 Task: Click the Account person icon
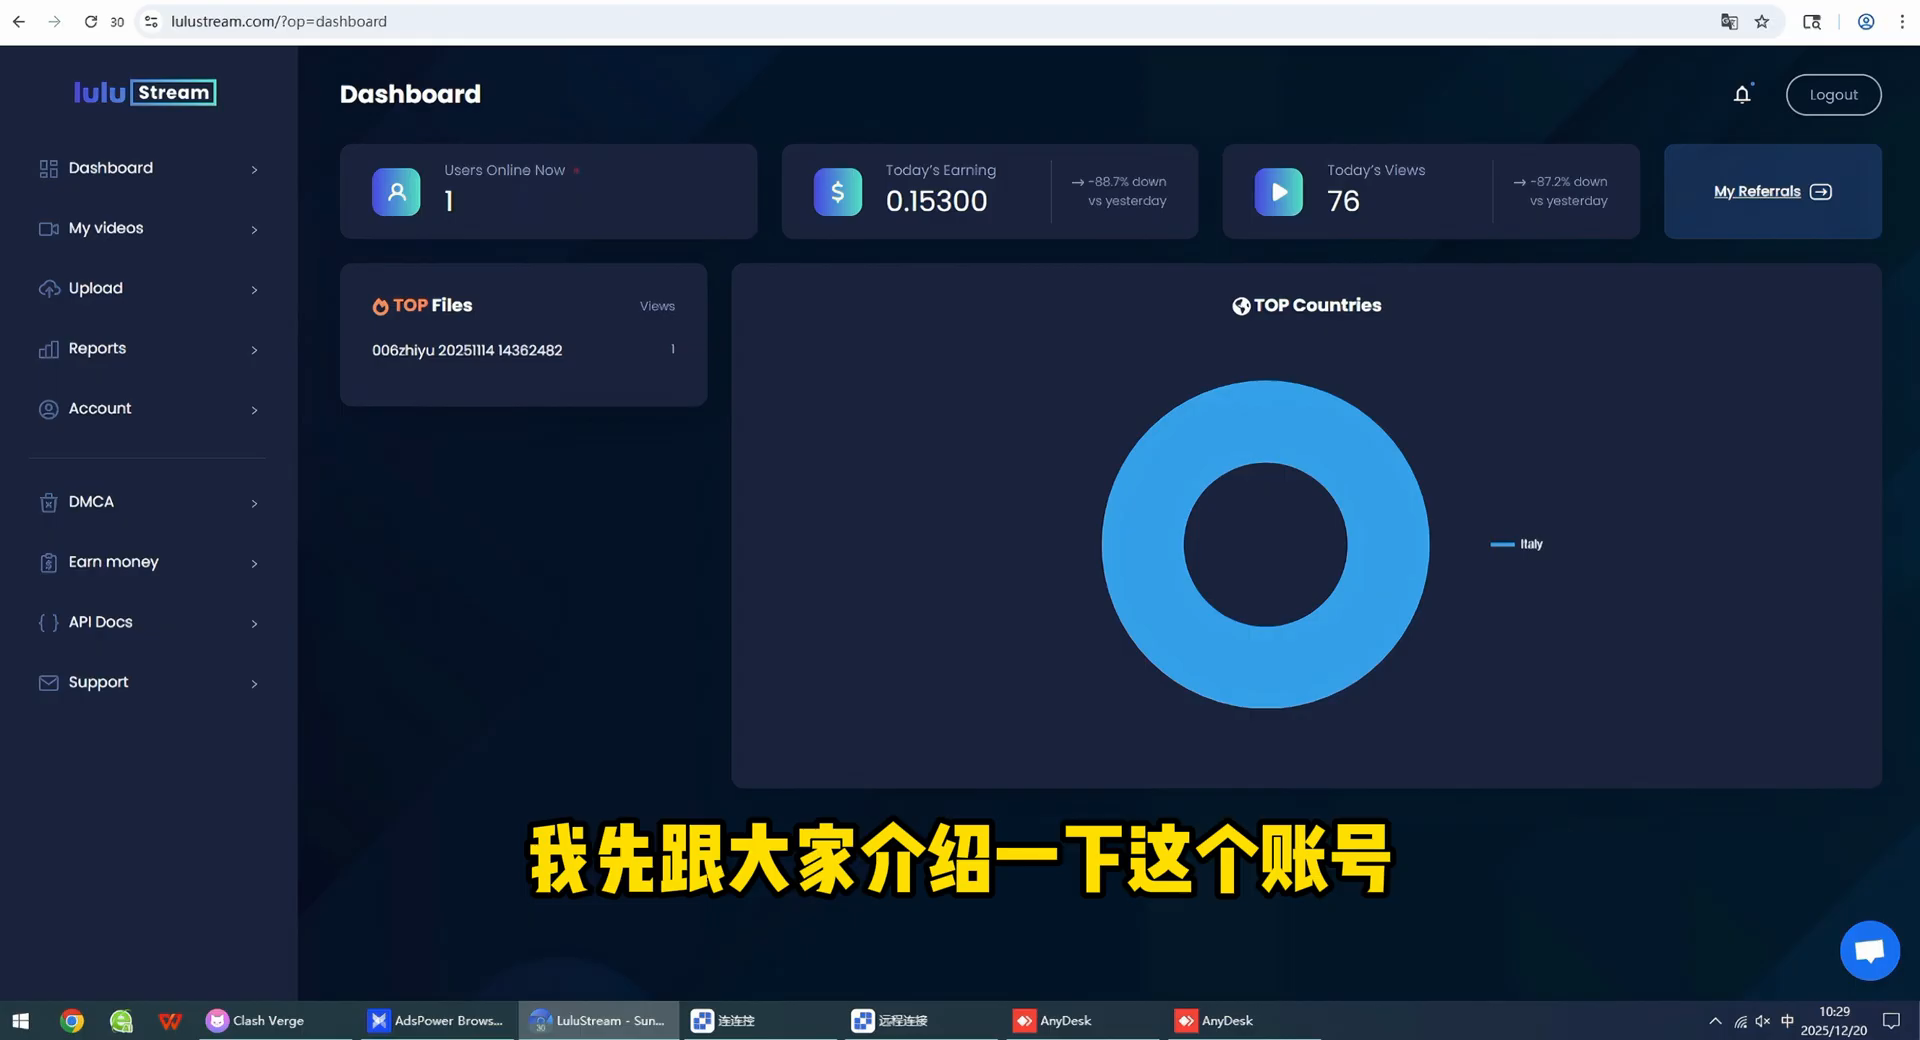(48, 409)
